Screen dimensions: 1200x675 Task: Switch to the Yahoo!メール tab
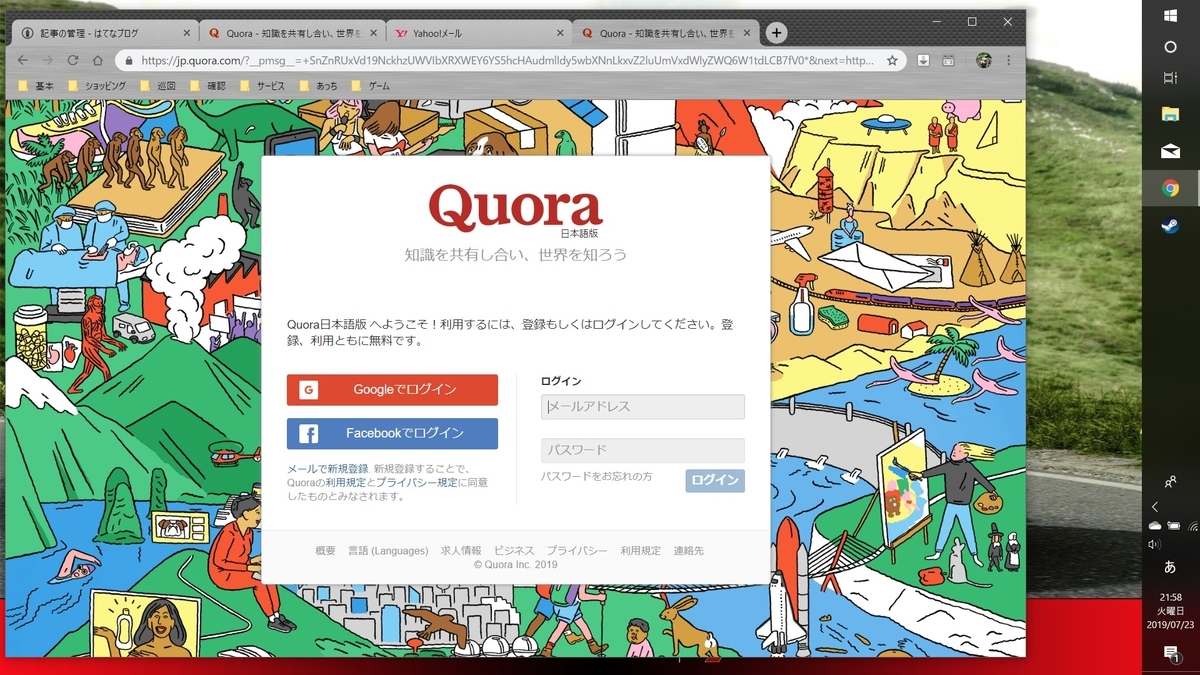click(478, 33)
